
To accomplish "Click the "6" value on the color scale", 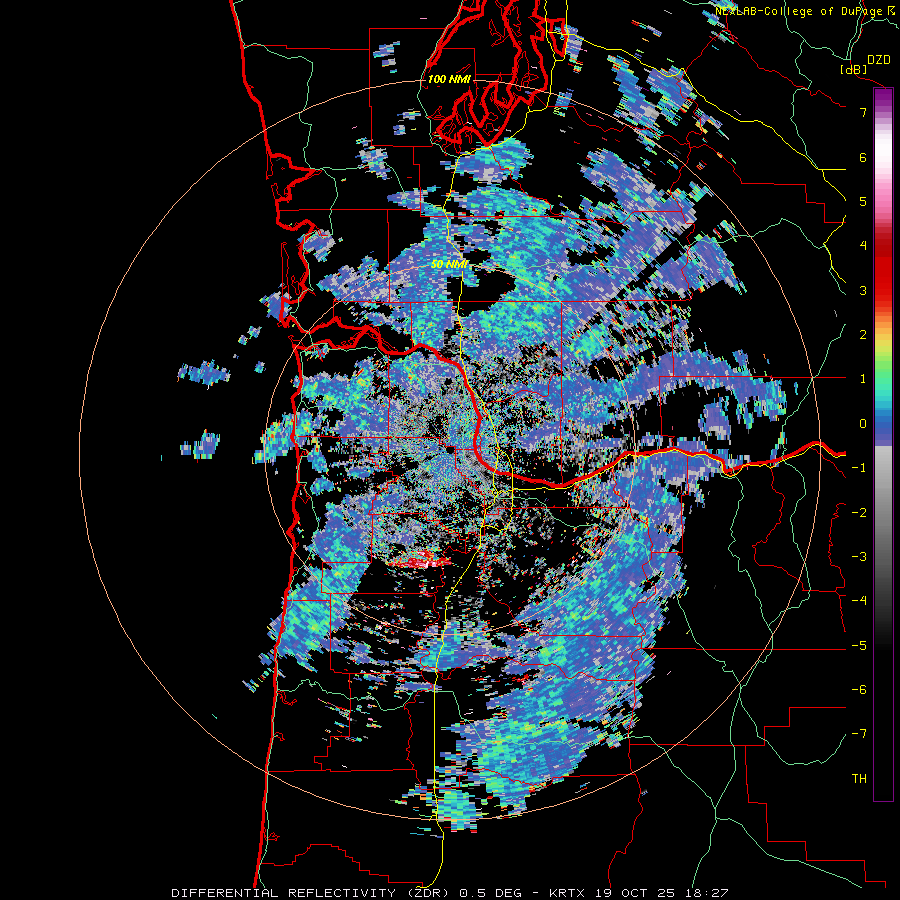I will click(863, 157).
